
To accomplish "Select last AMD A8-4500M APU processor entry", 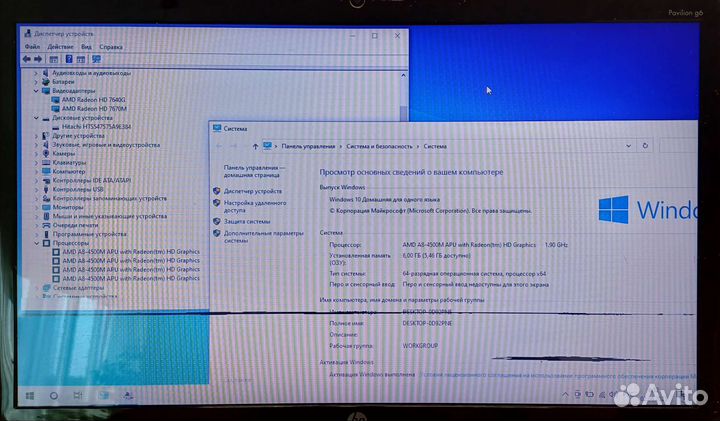I will [x=131, y=279].
